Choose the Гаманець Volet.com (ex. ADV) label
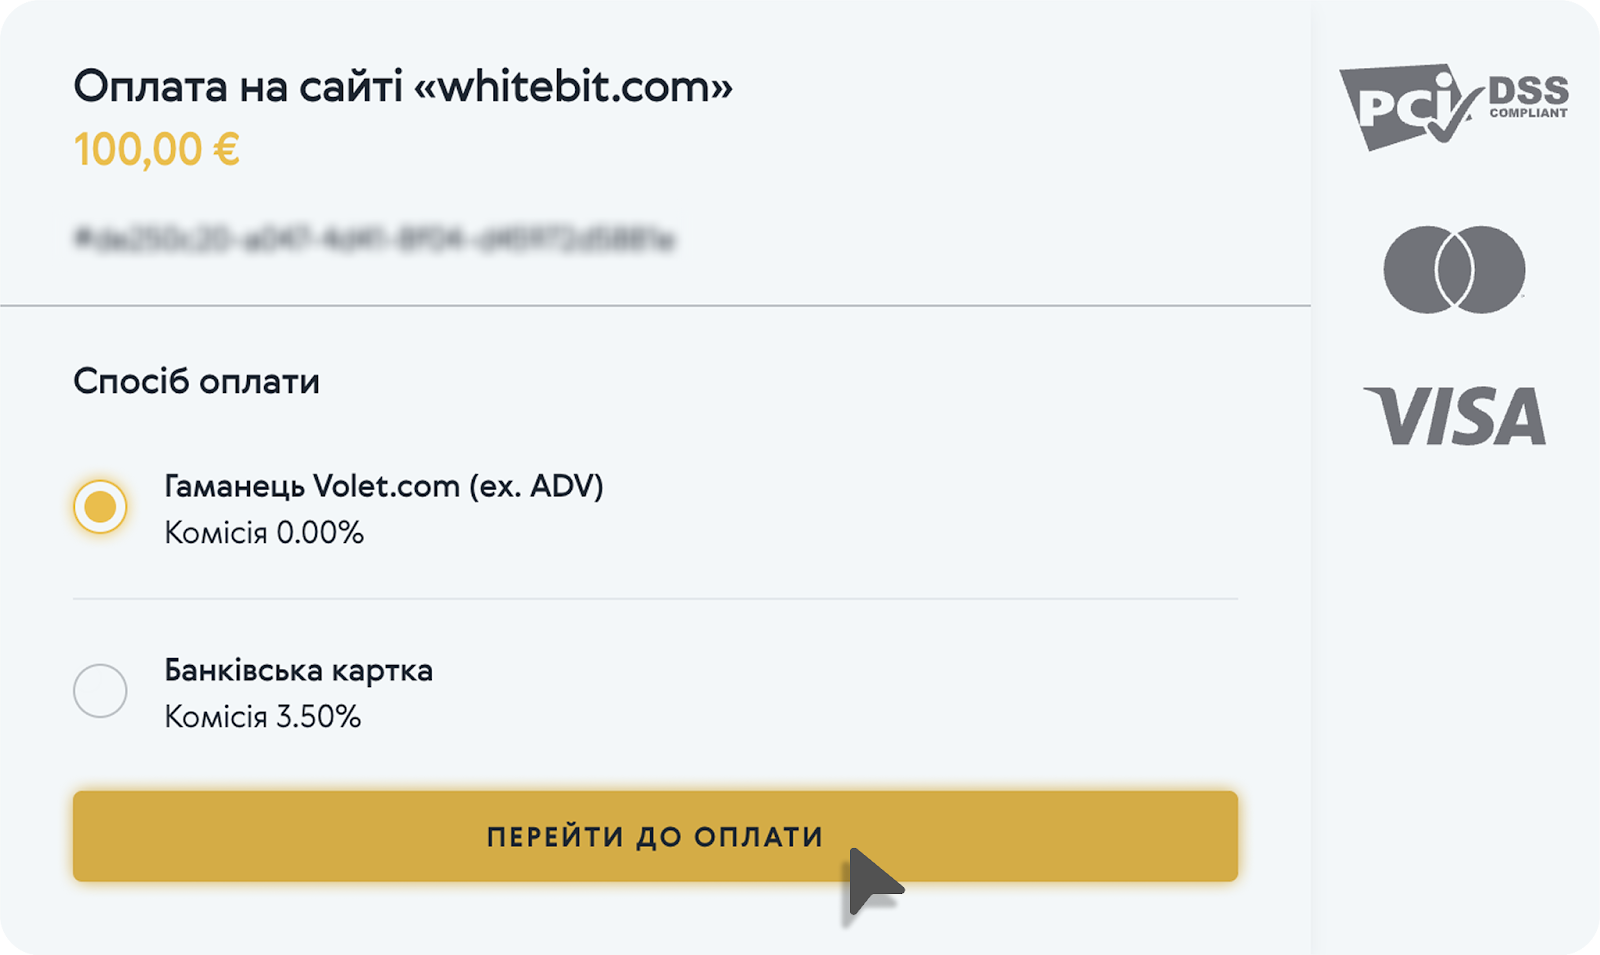Viewport: 1600px width, 955px height. [x=384, y=486]
